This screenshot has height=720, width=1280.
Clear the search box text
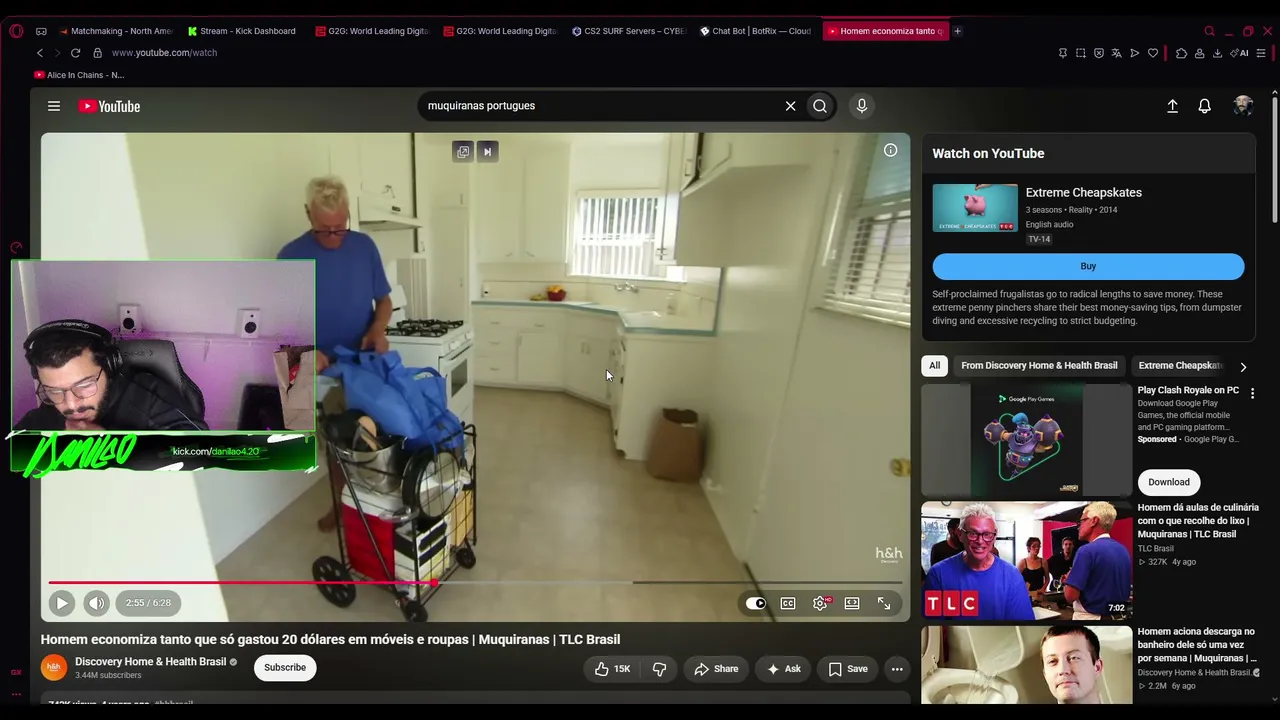(x=790, y=106)
